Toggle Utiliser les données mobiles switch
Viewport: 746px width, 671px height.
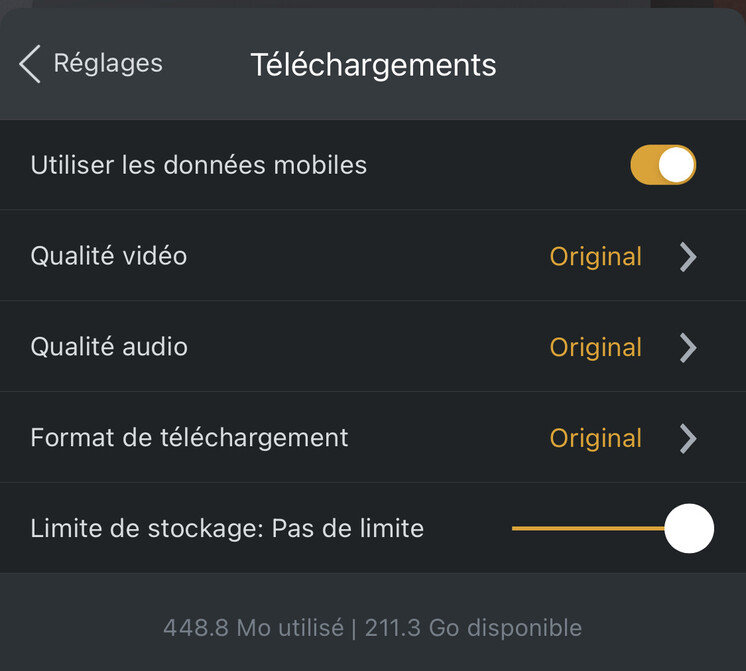pos(662,165)
